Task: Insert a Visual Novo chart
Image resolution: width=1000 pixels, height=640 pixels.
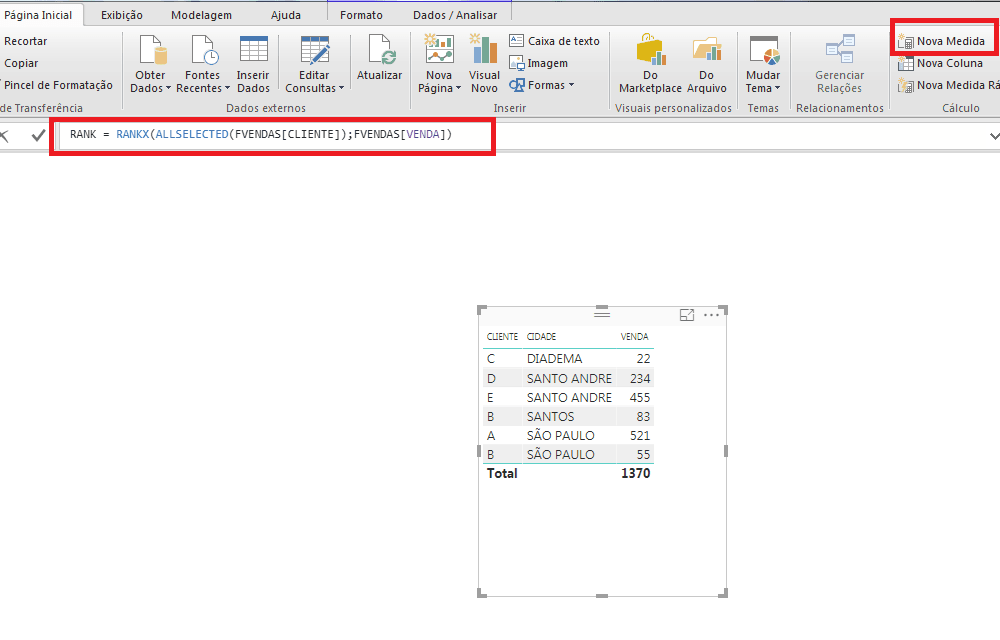Action: click(484, 64)
